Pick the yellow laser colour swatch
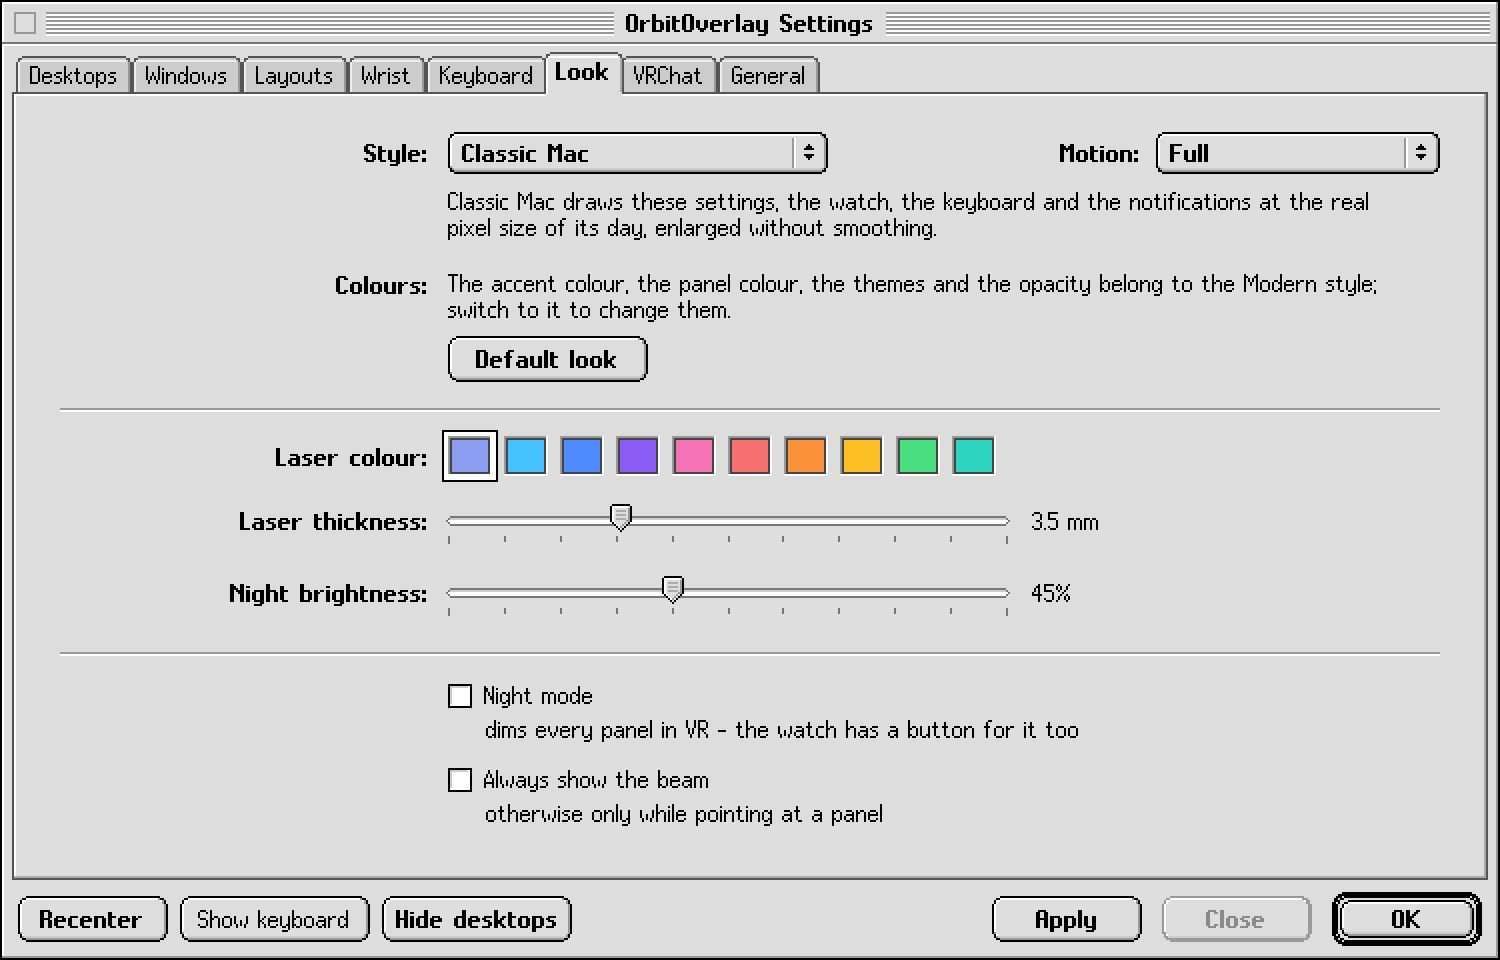This screenshot has height=960, width=1500. point(862,456)
